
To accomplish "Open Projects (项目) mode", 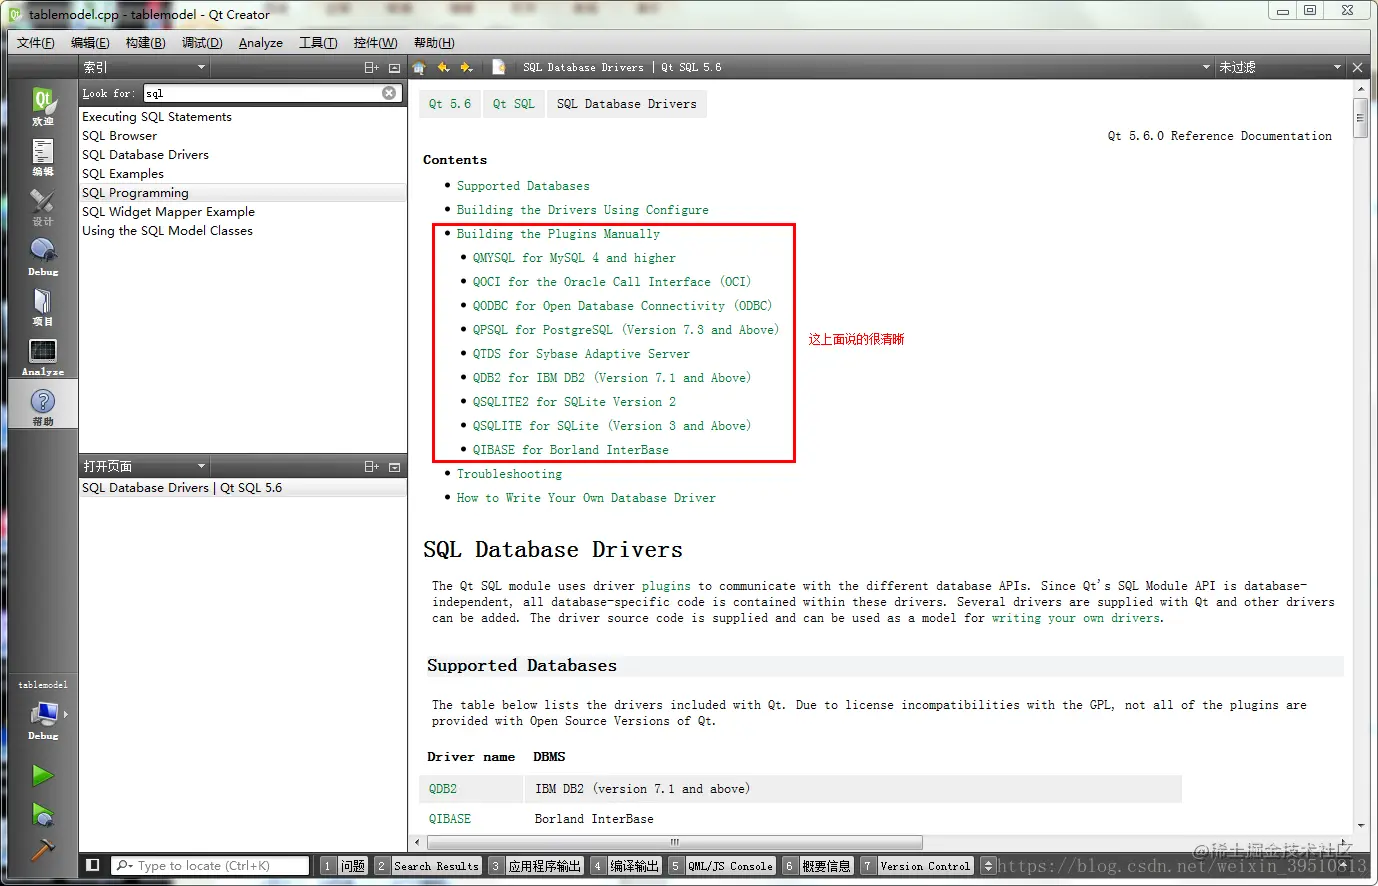I will tap(43, 306).
